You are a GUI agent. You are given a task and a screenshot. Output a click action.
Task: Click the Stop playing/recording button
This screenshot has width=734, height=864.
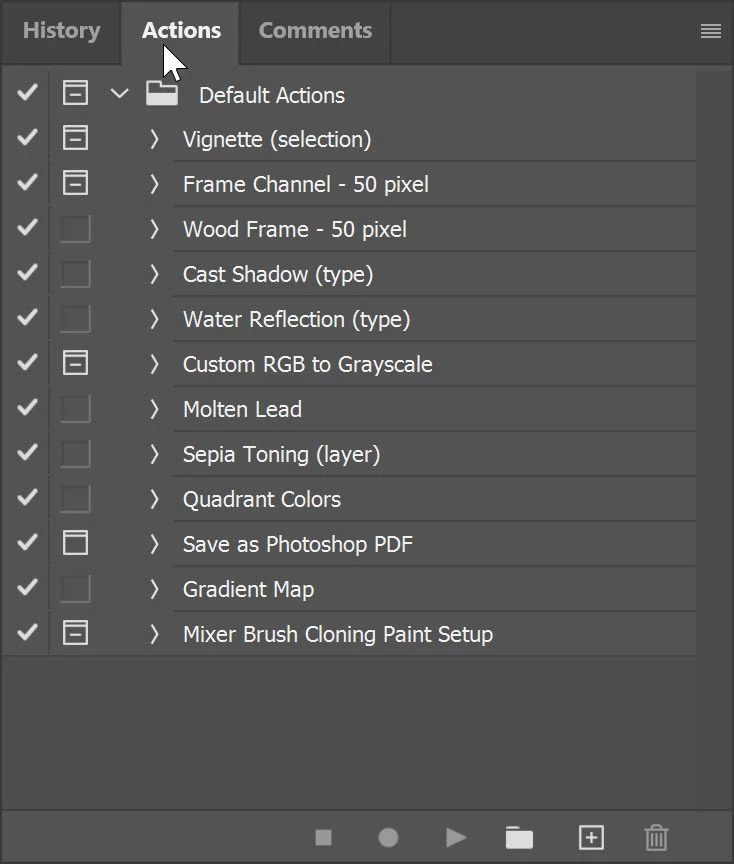click(323, 837)
